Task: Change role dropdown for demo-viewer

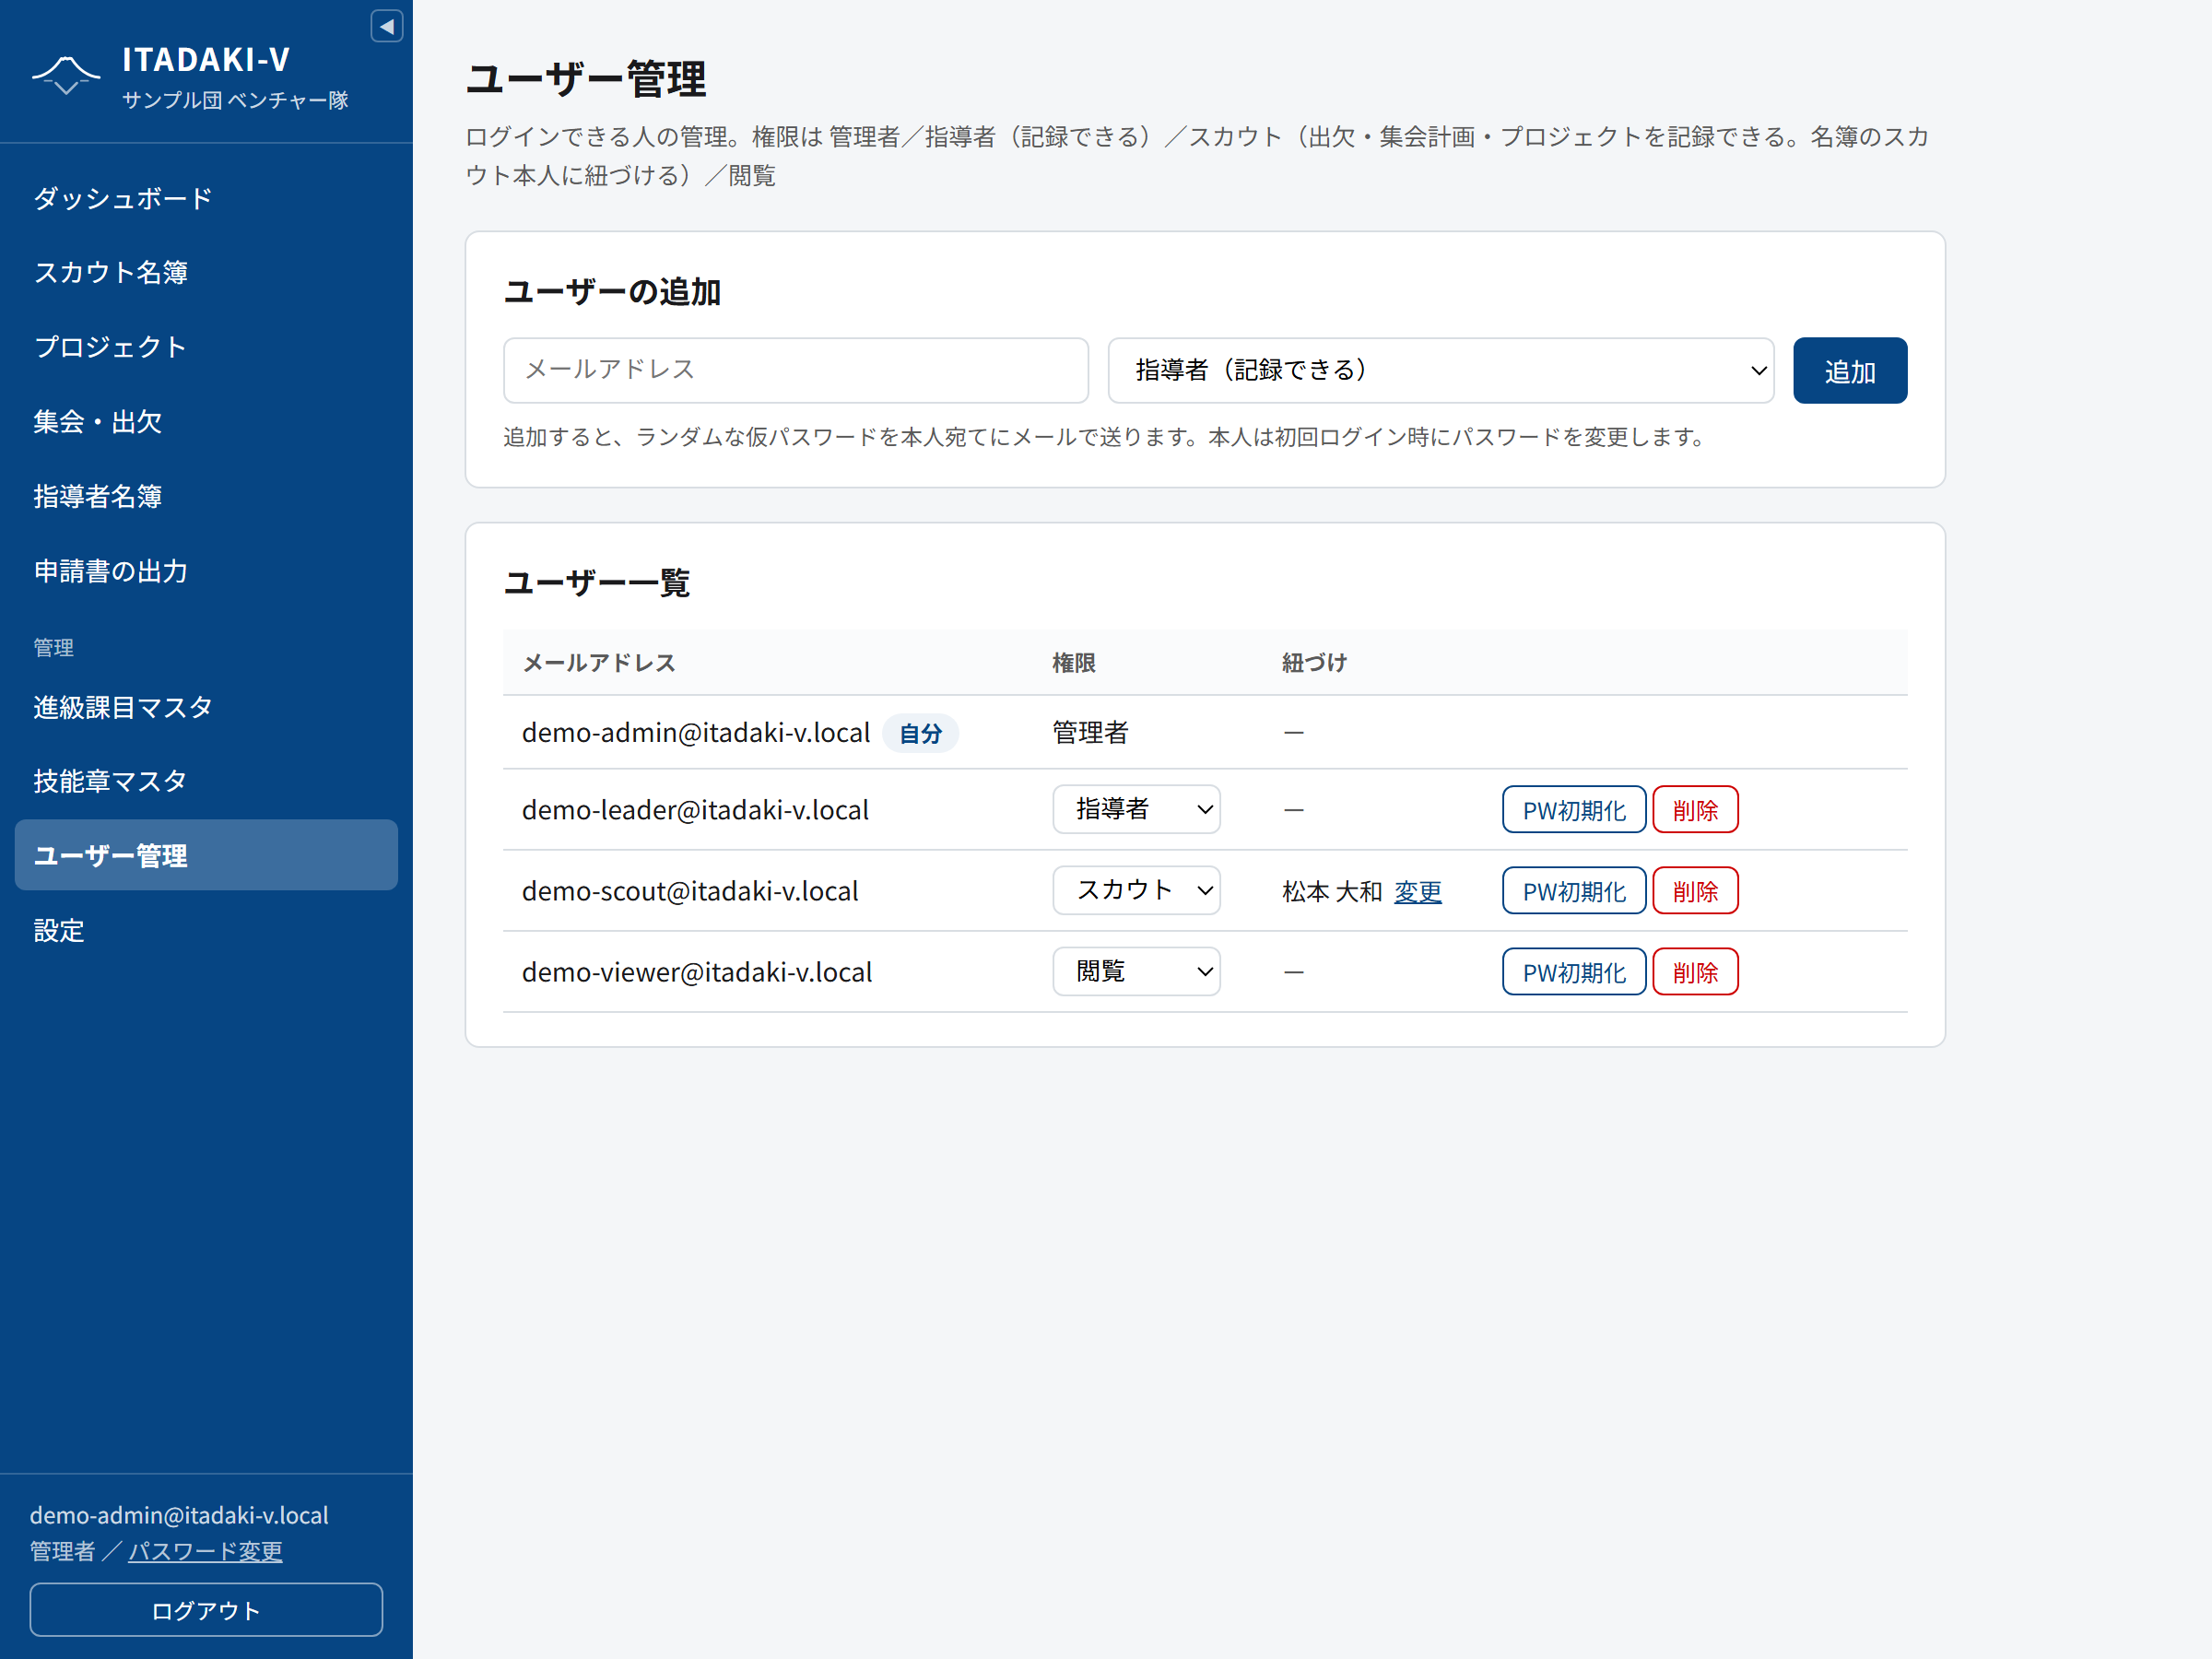Action: click(x=1136, y=971)
